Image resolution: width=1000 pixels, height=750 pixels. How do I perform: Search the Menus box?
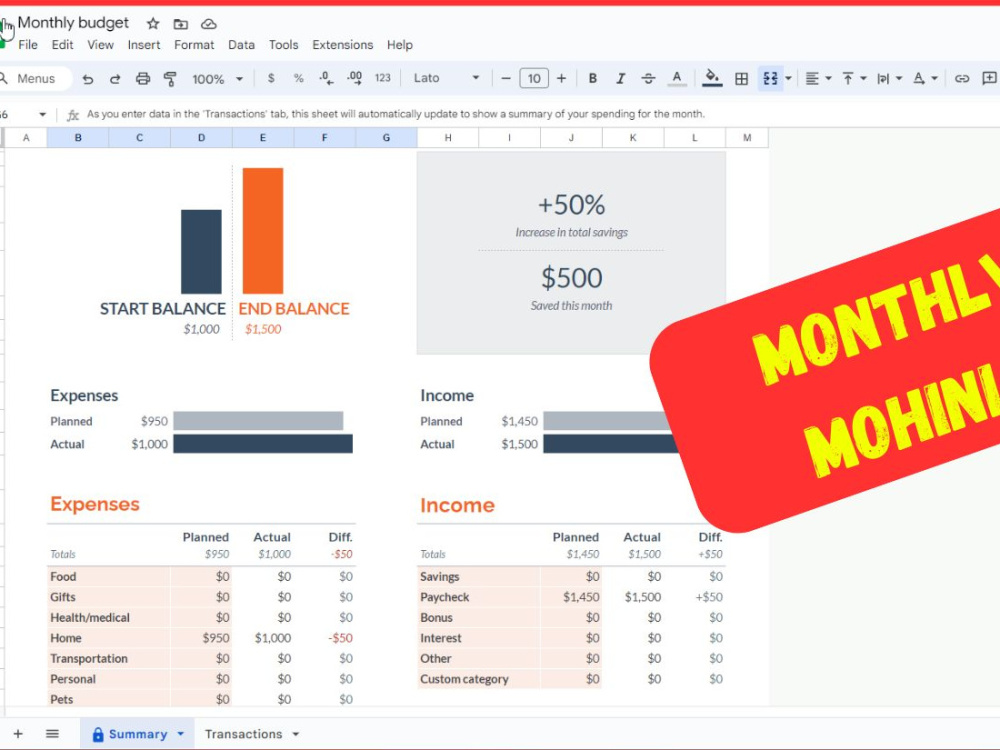[36, 78]
